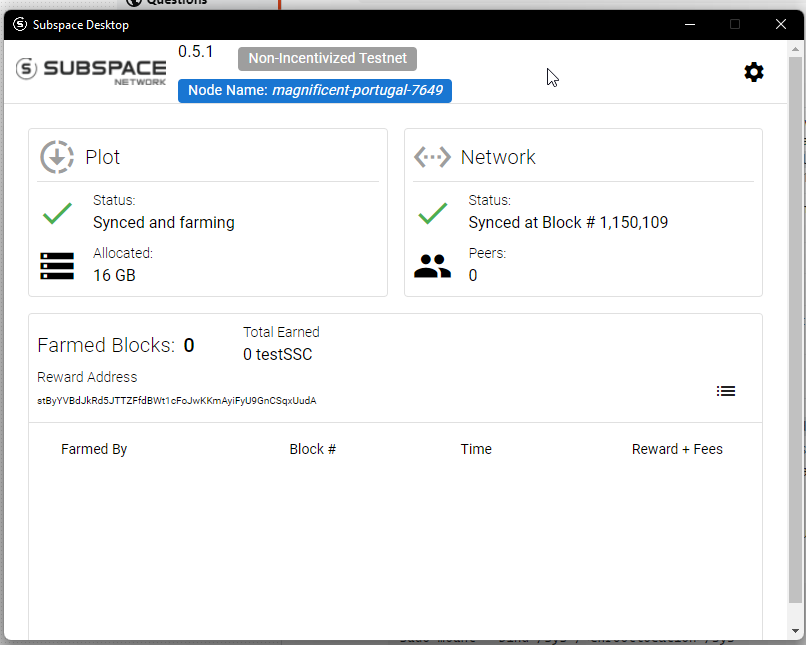Click the Reward + Fees column header

(x=677, y=448)
